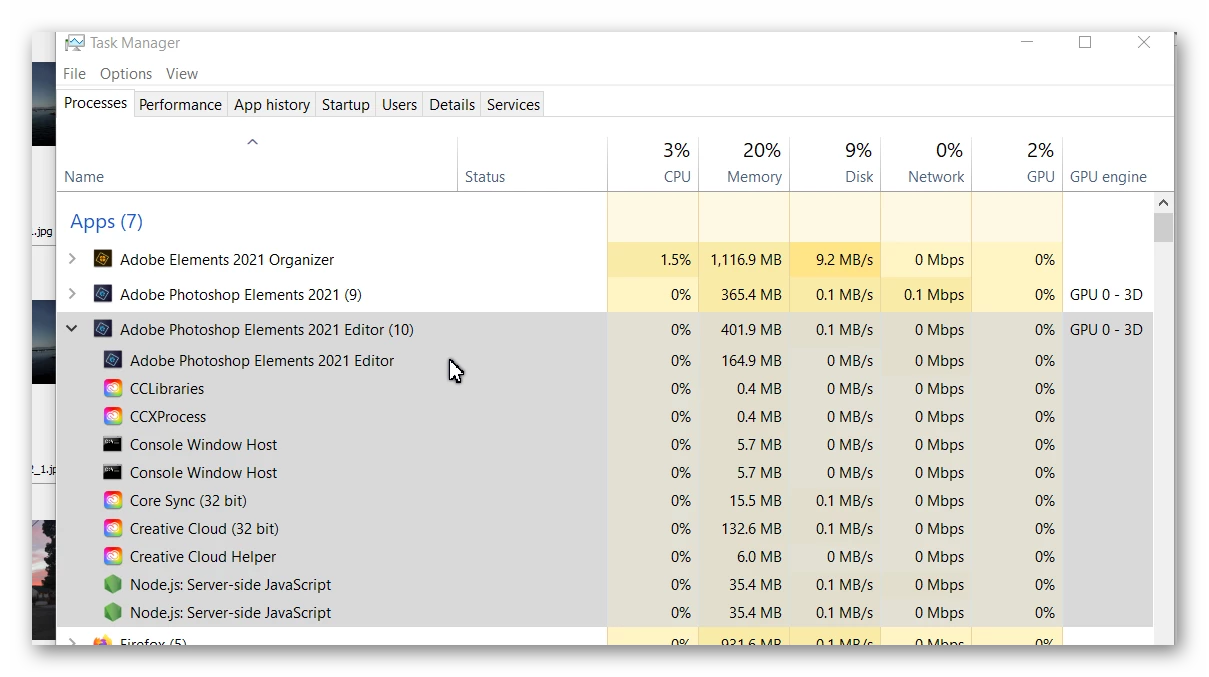This screenshot has width=1209, height=677.
Task: Click the child Adobe Photoshop Elements 2021 Editor icon
Action: [x=113, y=360]
